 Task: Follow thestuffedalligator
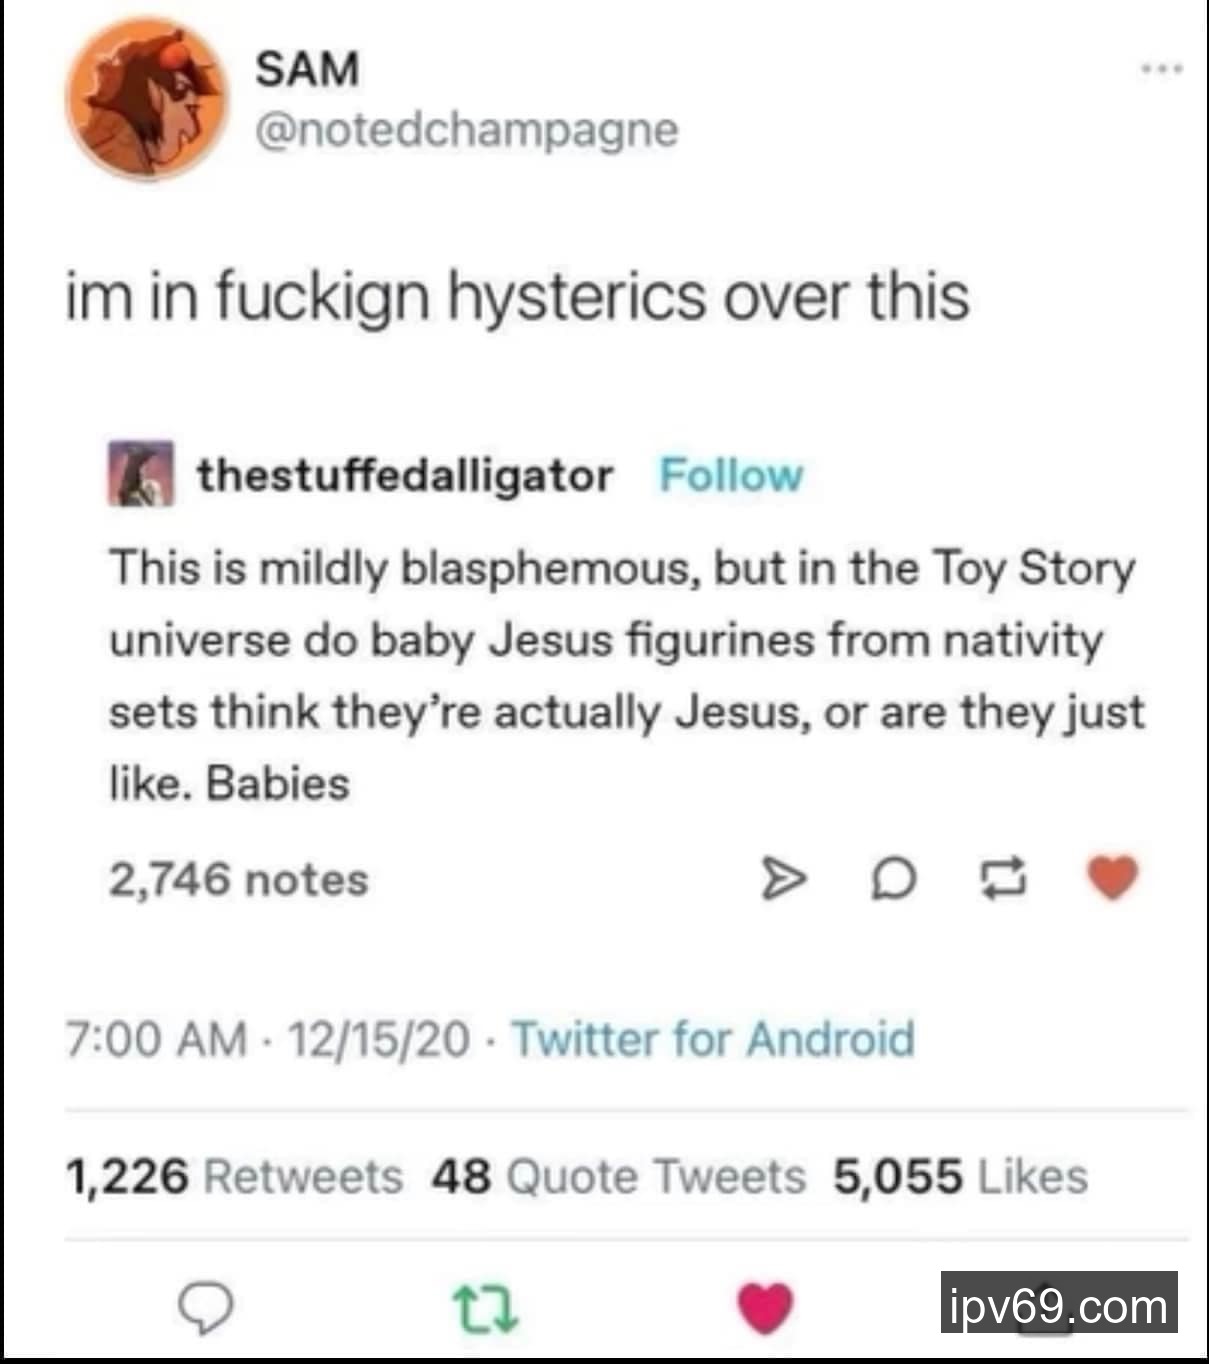[x=731, y=475]
